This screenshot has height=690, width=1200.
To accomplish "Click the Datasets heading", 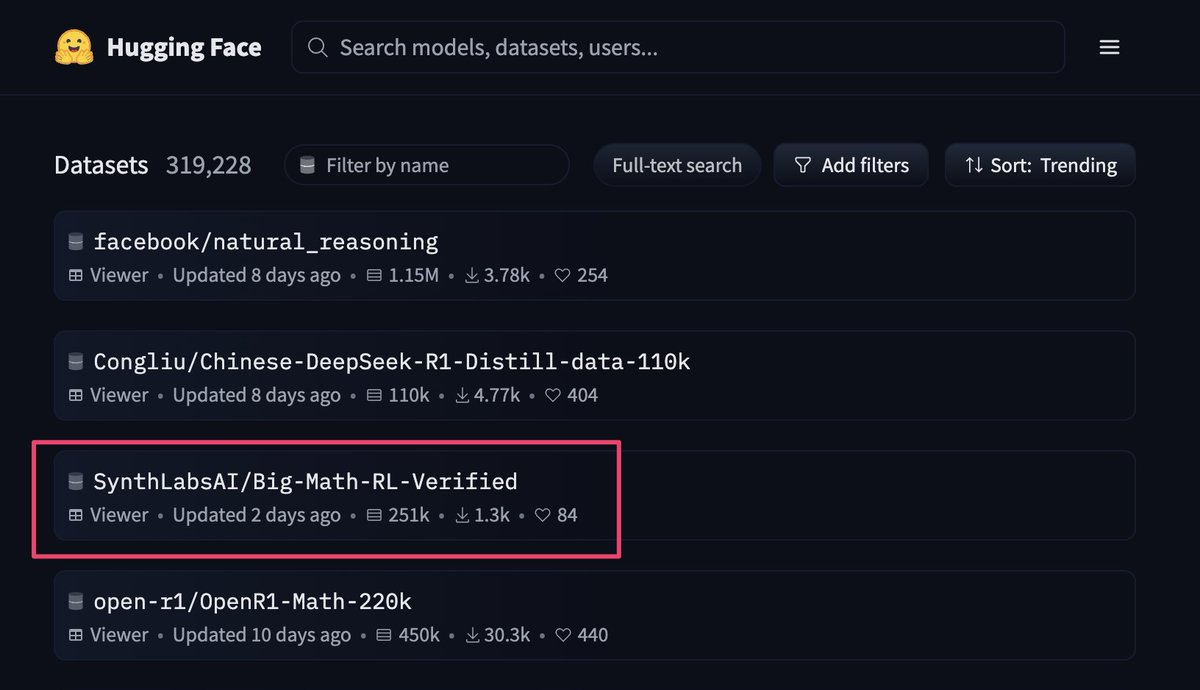I will point(101,165).
